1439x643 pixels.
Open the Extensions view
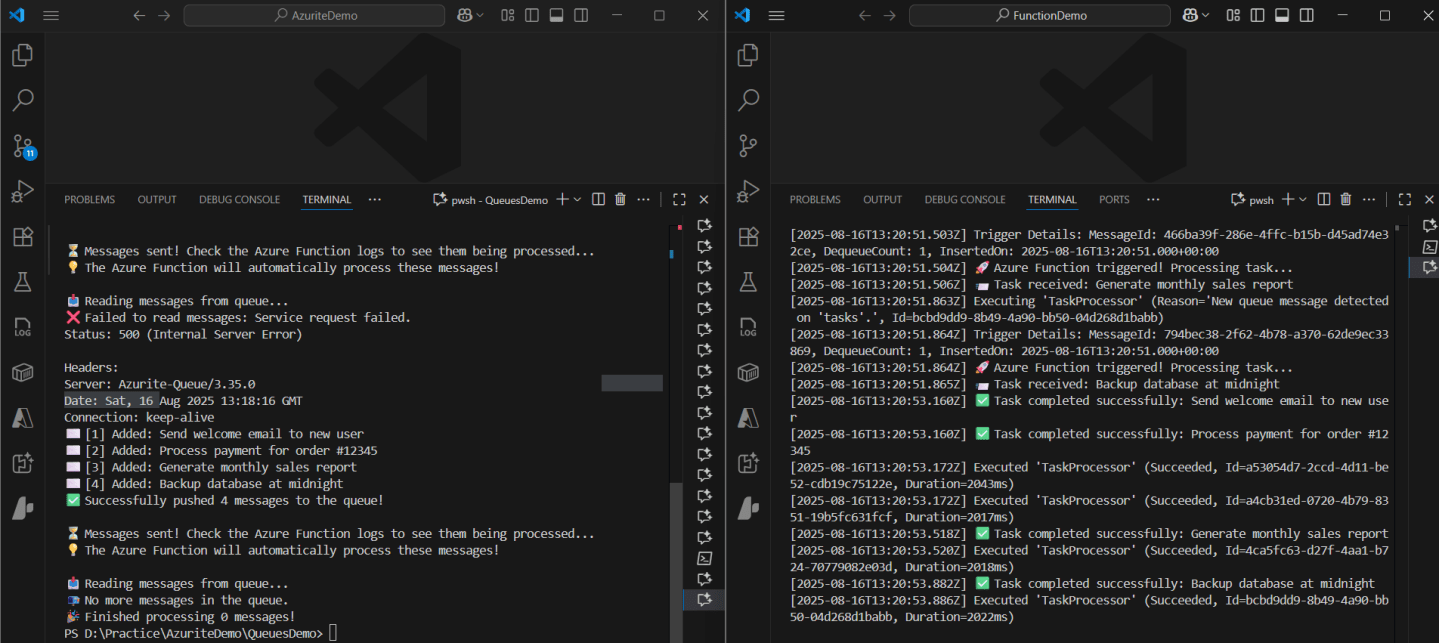[x=22, y=237]
